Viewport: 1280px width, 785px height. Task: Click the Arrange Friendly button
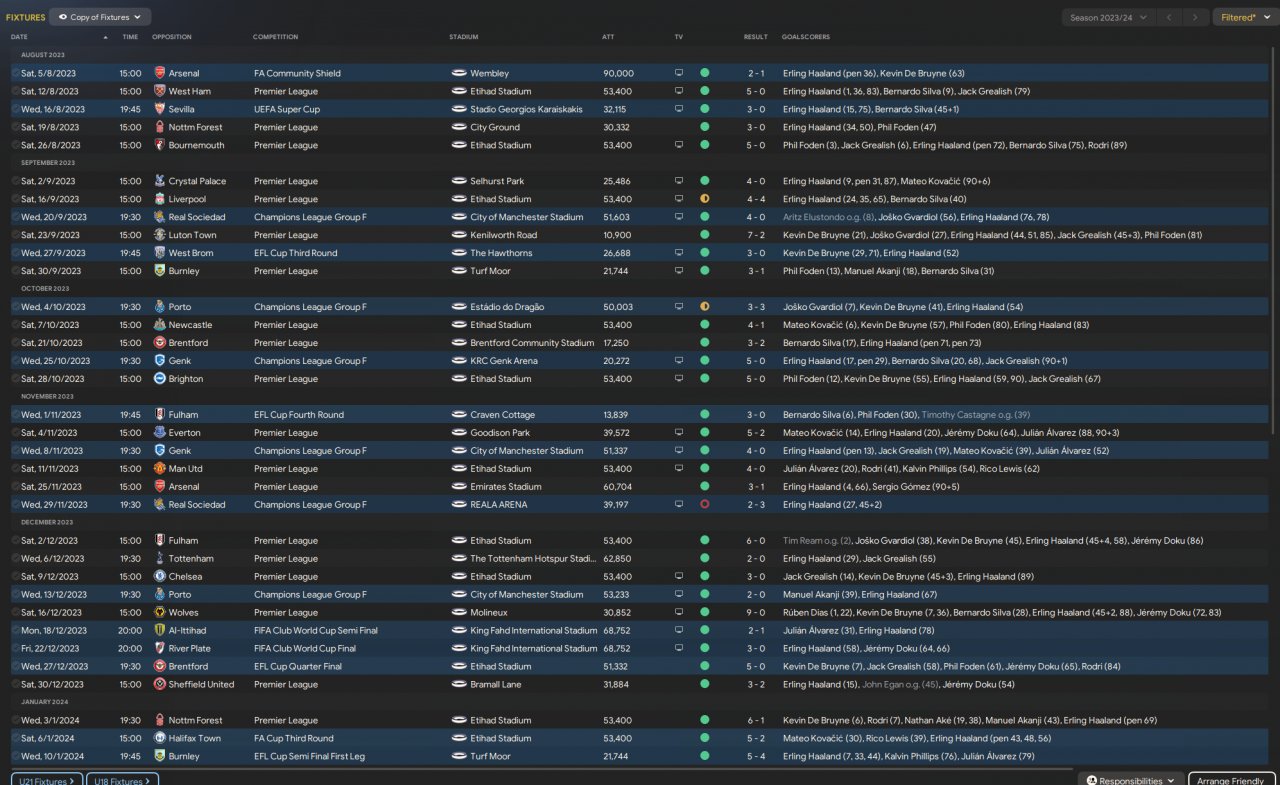click(1231, 780)
